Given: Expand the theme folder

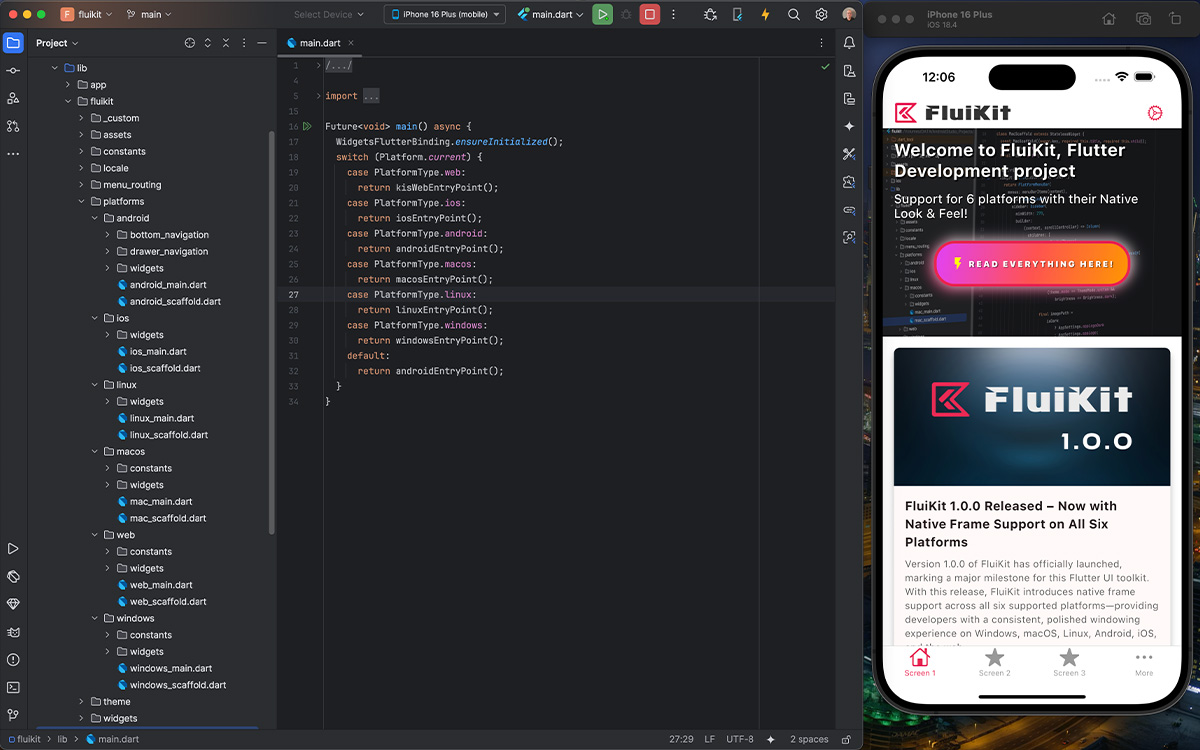Looking at the screenshot, I should [x=83, y=701].
